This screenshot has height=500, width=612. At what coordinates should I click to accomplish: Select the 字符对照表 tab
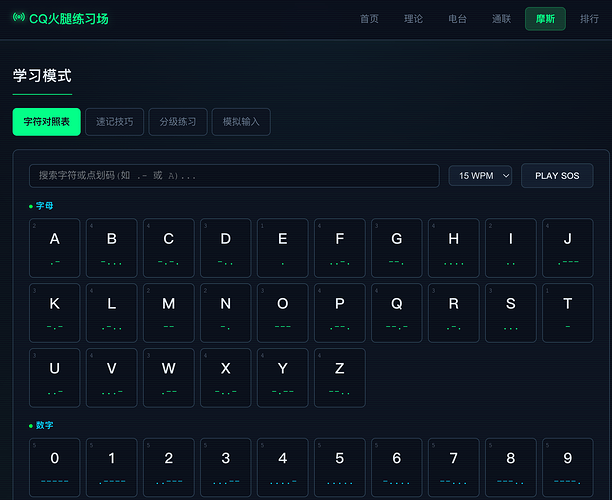coord(46,122)
